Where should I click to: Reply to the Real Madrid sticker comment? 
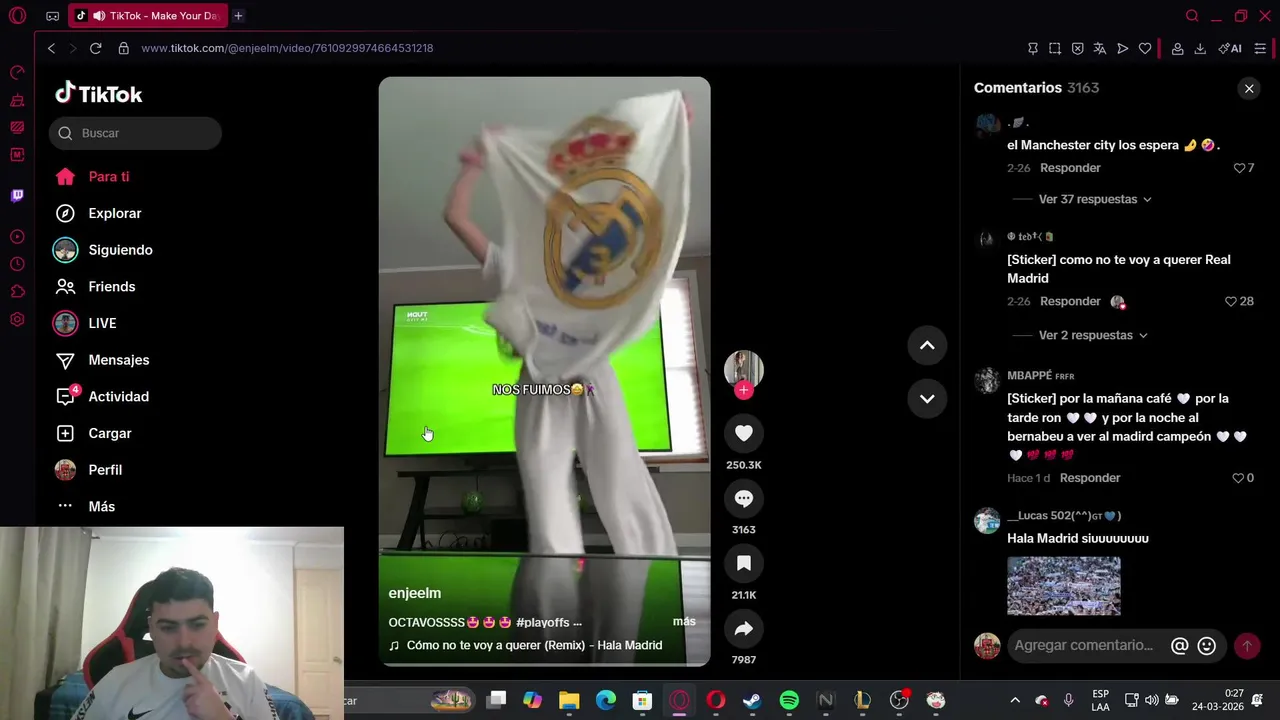(1070, 301)
